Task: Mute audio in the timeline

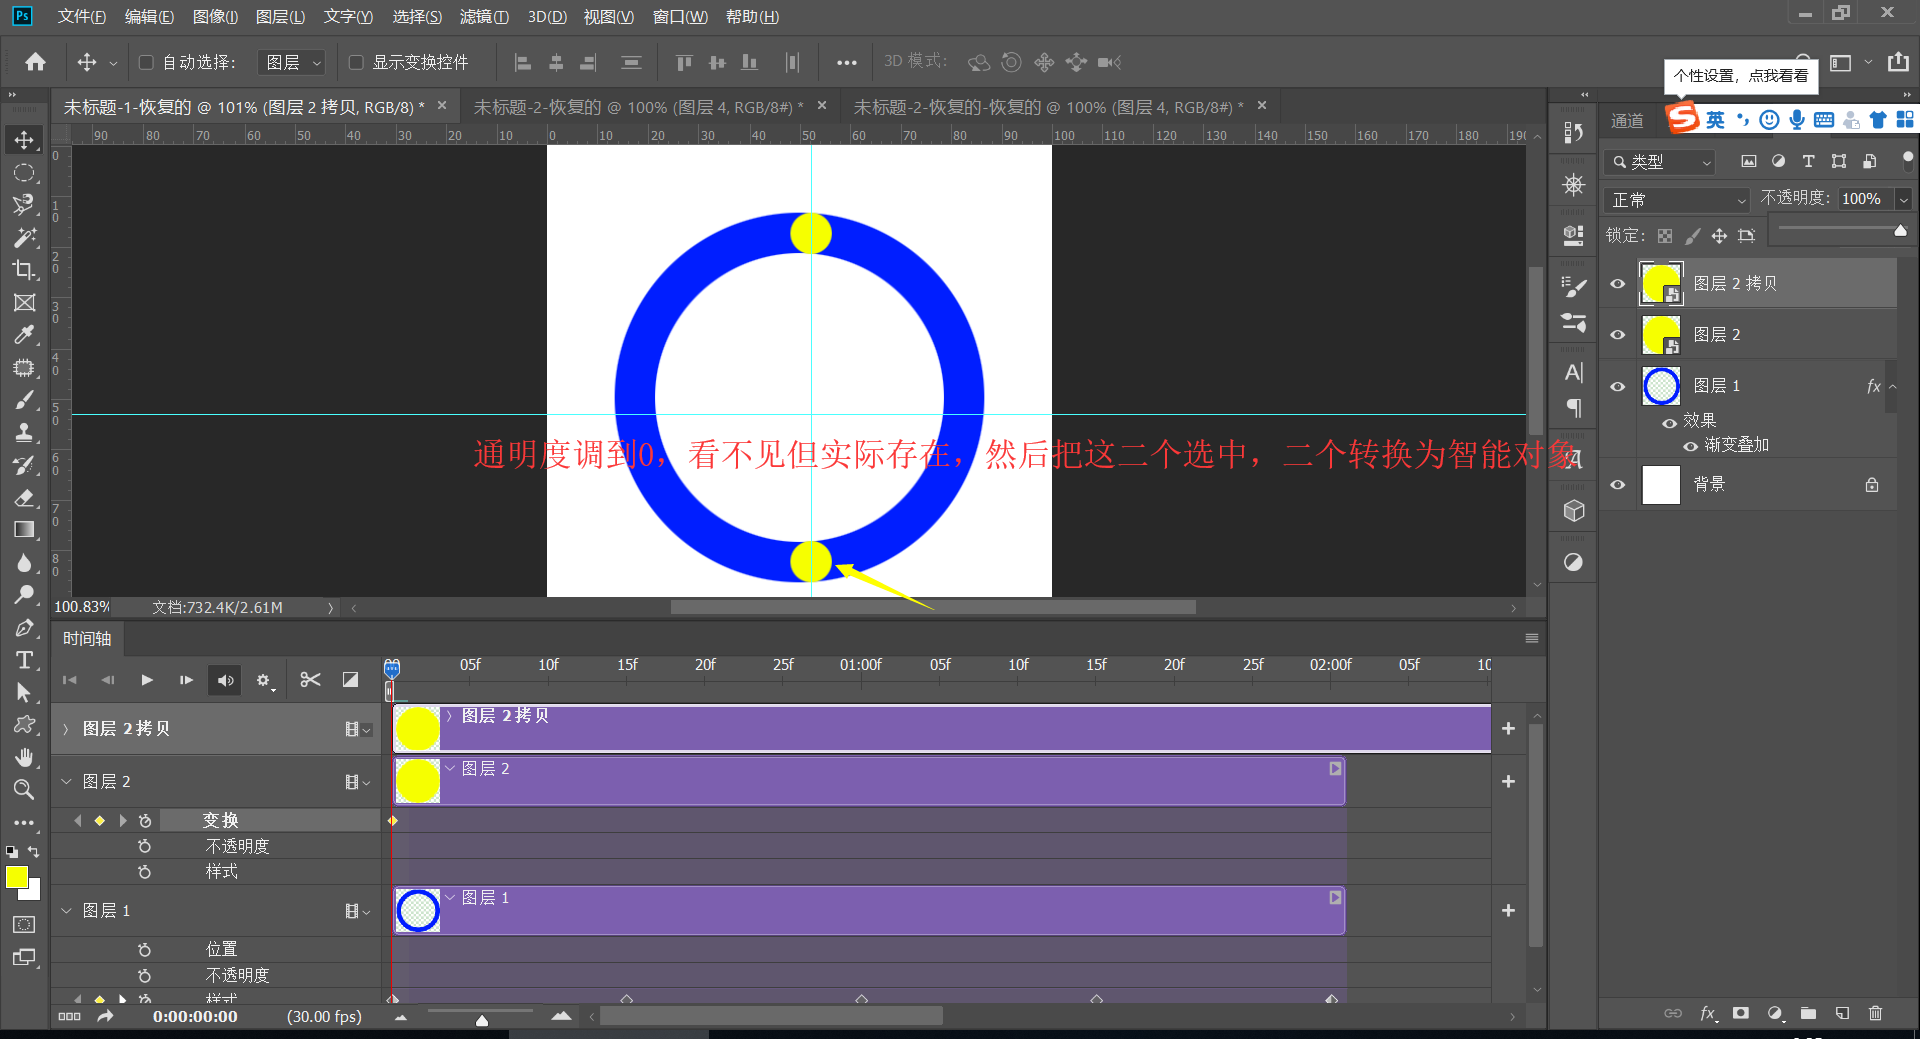Action: click(224, 679)
